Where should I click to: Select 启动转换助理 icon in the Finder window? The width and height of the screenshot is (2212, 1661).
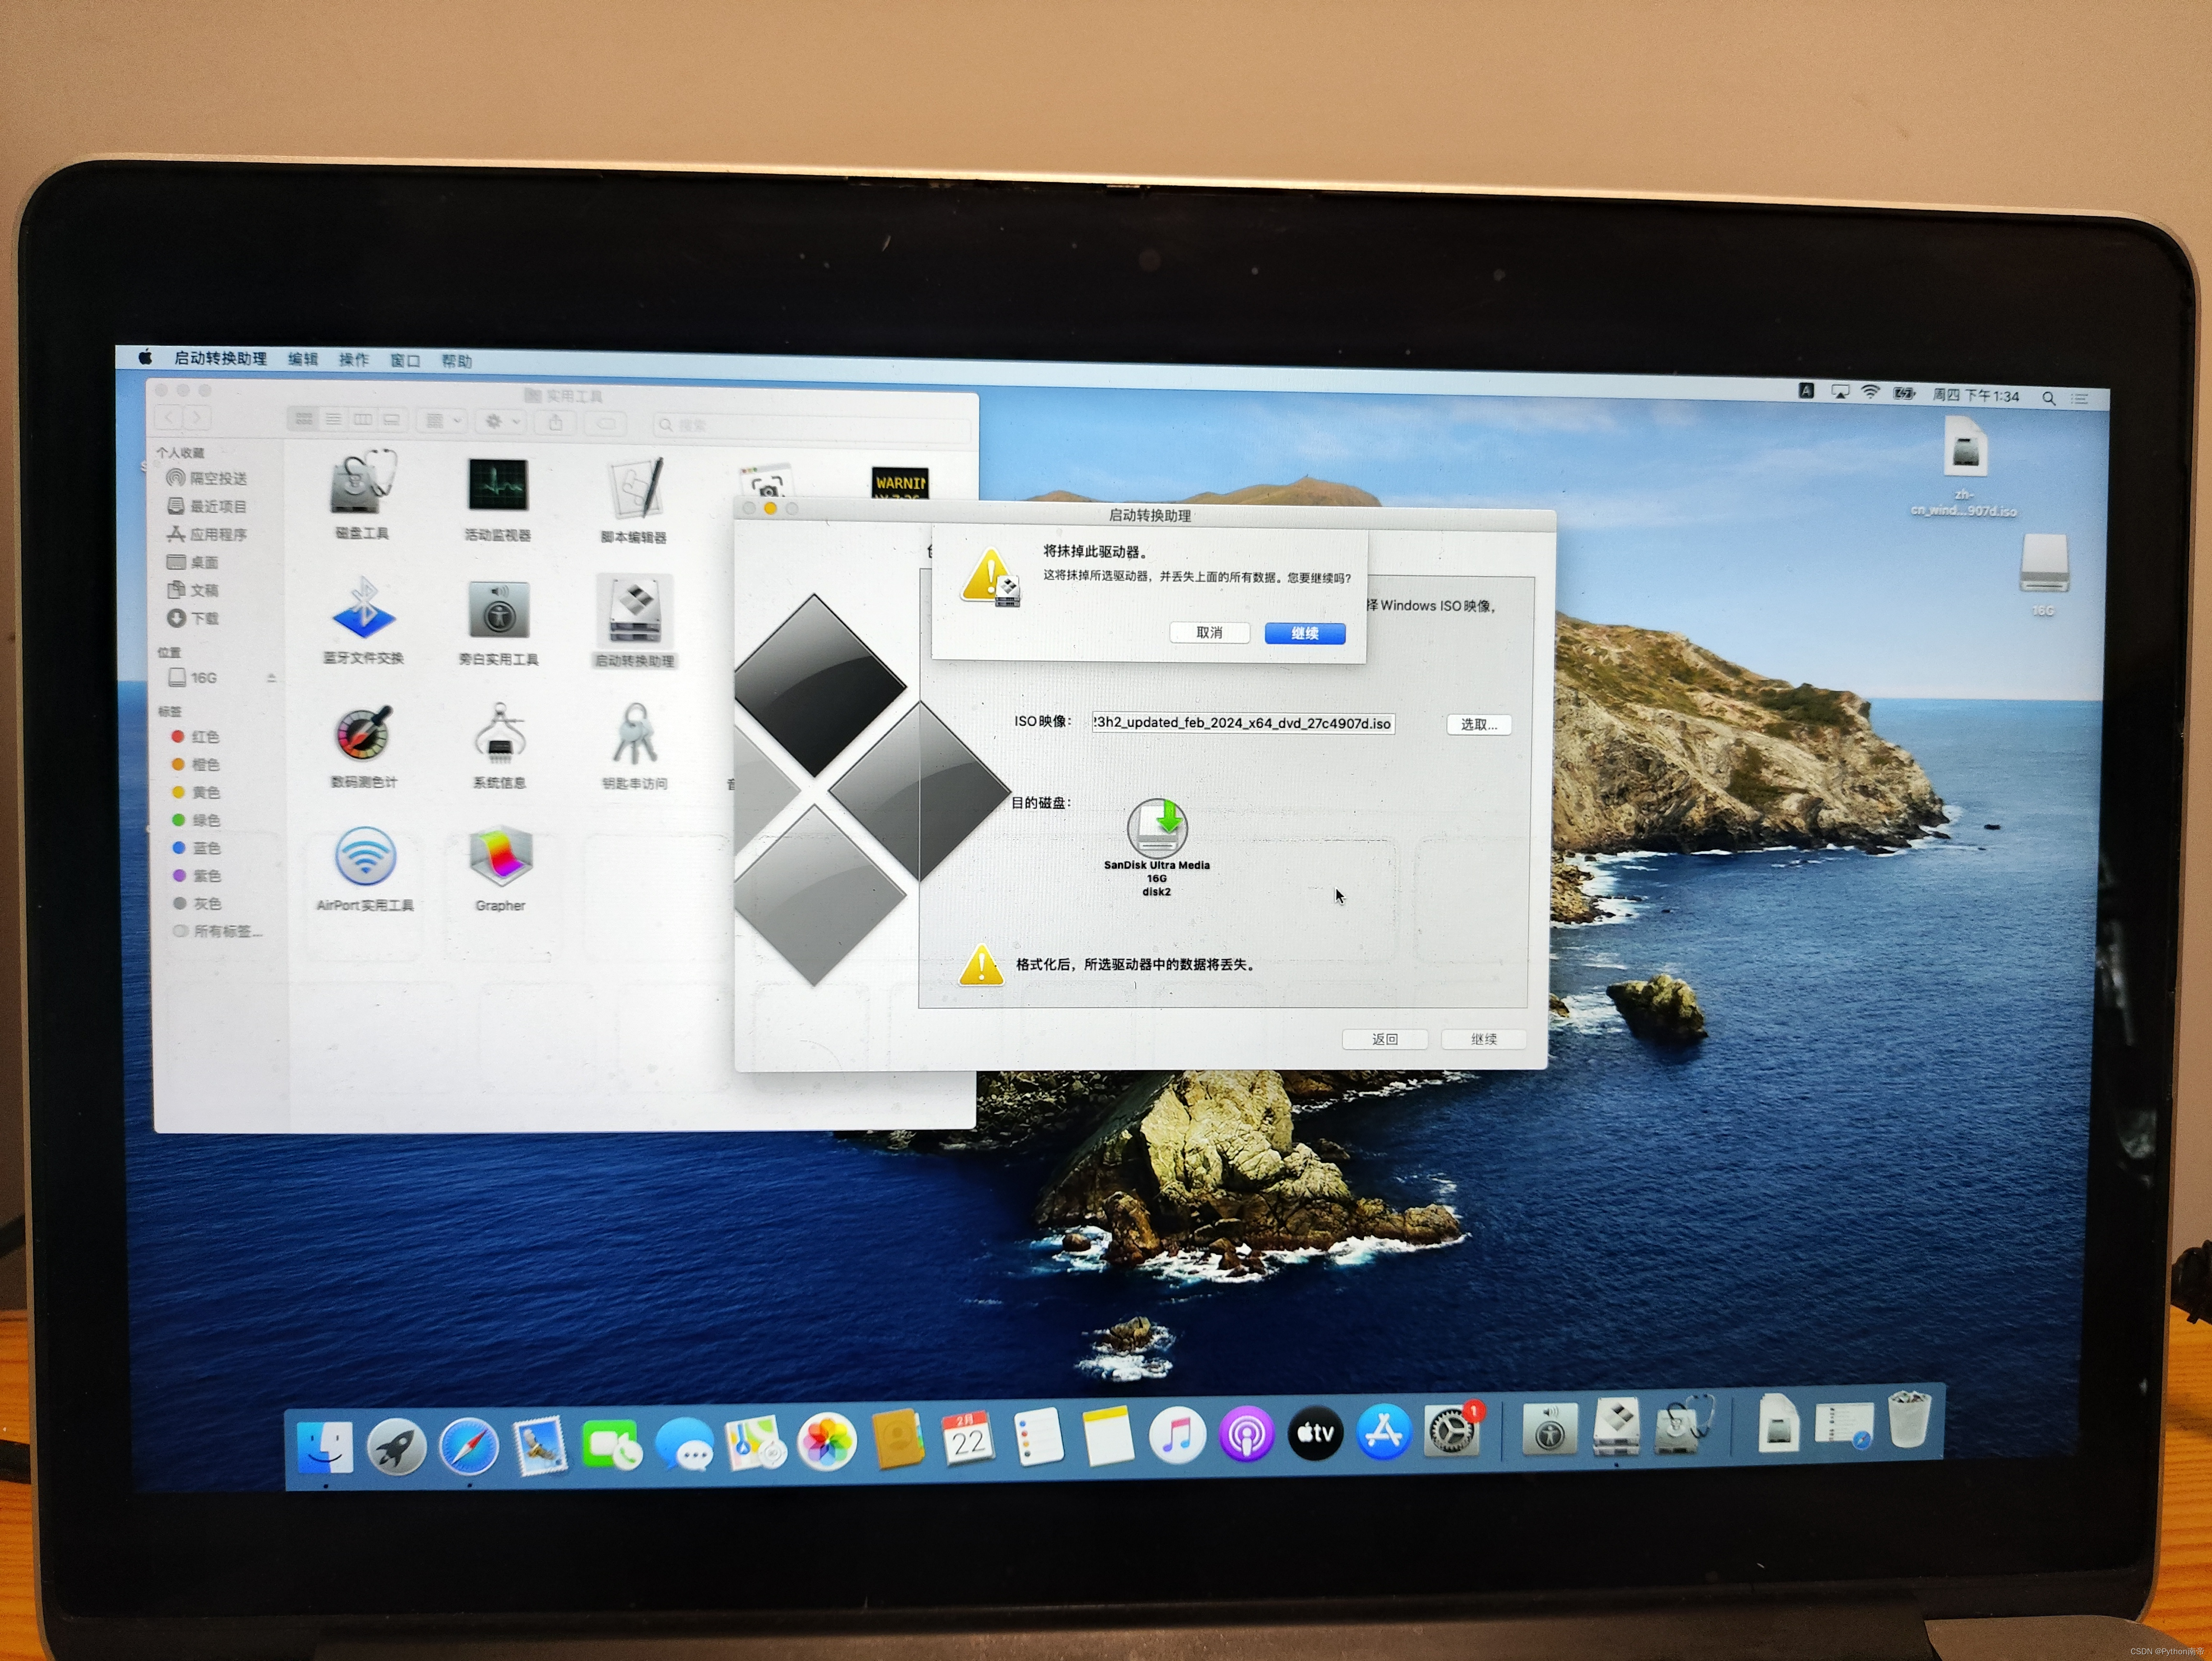coord(634,622)
